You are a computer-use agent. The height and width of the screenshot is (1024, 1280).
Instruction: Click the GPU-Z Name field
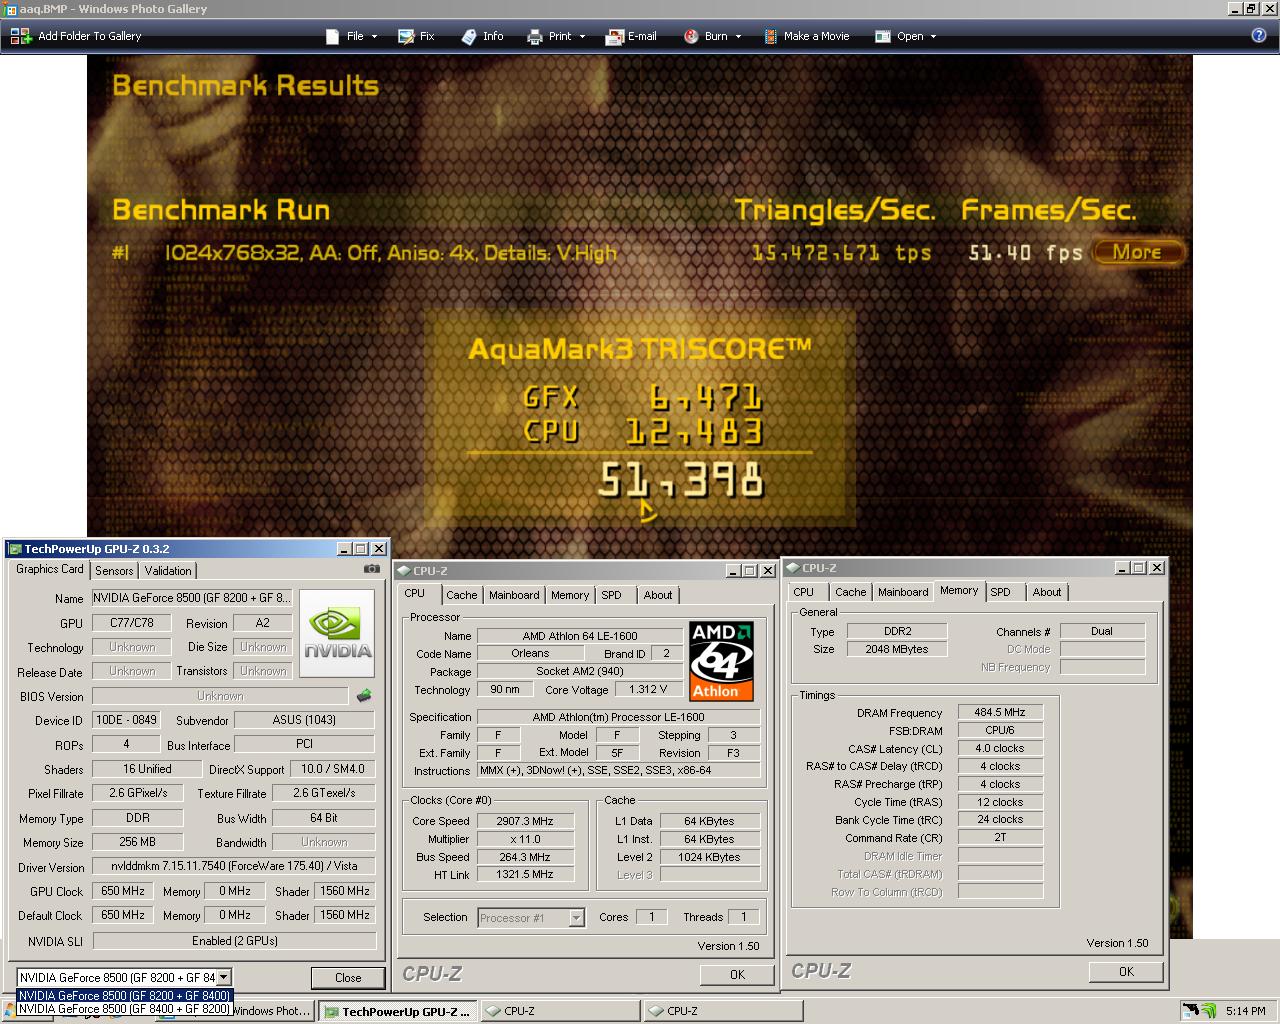(192, 598)
